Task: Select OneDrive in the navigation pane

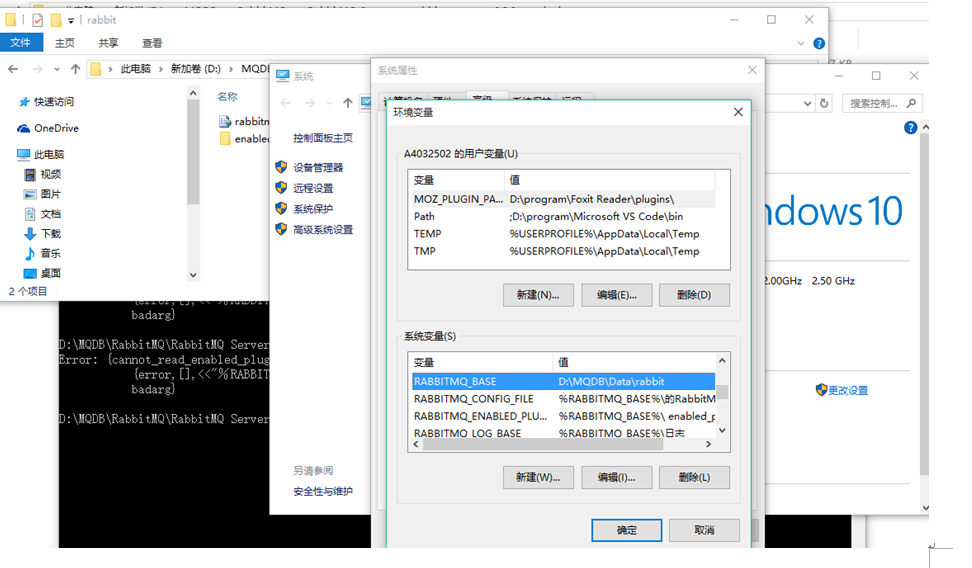Action: (x=48, y=128)
